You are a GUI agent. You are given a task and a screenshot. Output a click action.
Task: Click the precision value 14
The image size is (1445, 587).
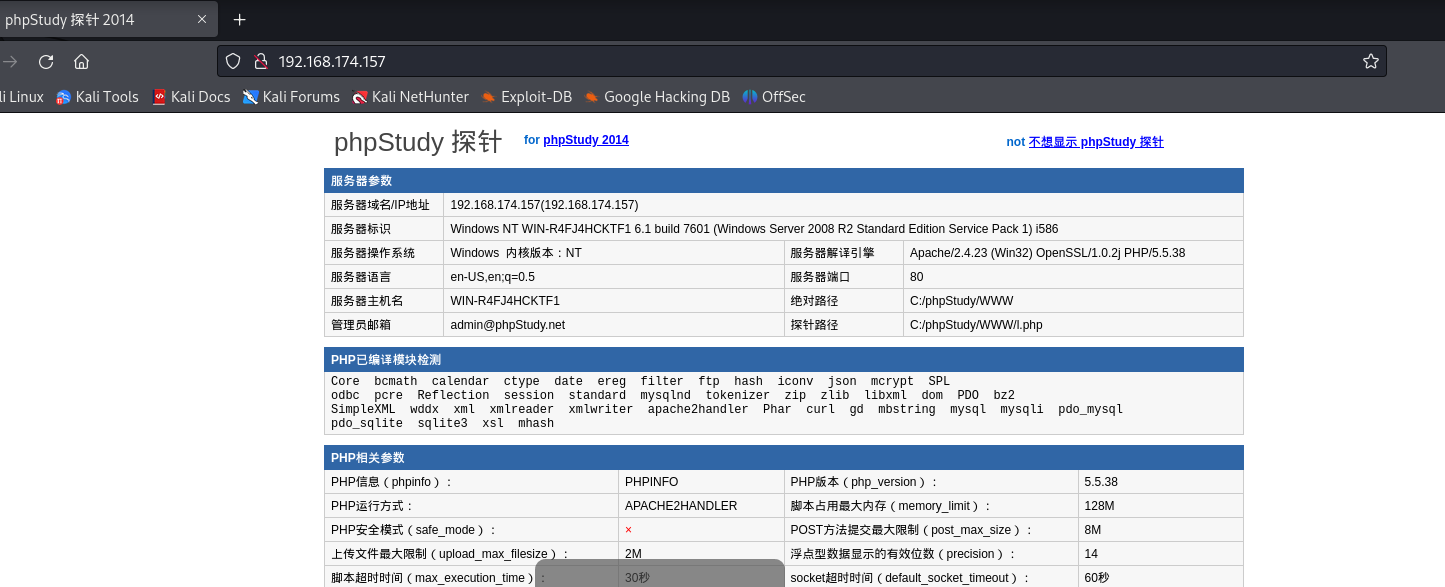coord(1091,554)
